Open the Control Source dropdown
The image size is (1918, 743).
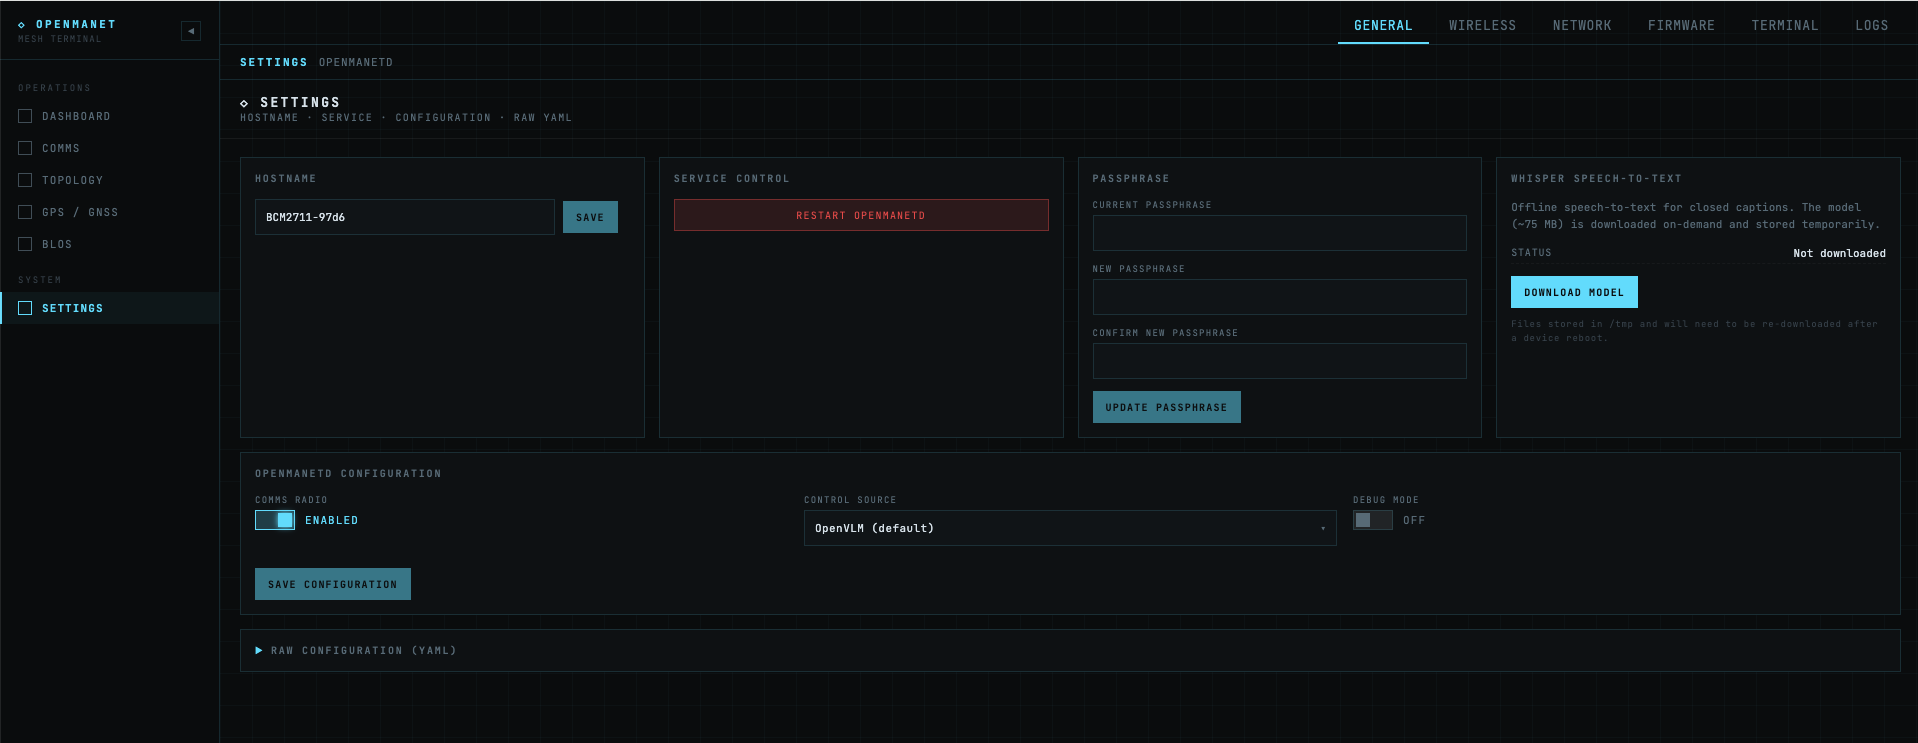(1070, 528)
